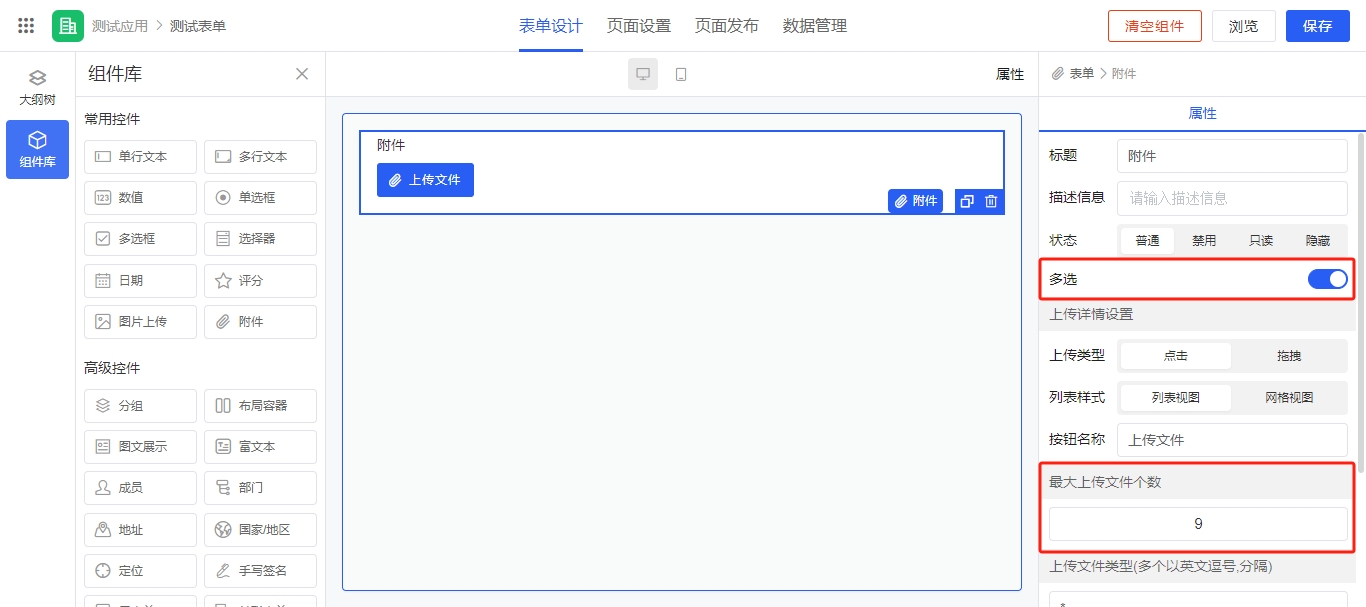The width and height of the screenshot is (1366, 607).
Task: Add a rich text (富文本) control
Action: click(x=260, y=447)
